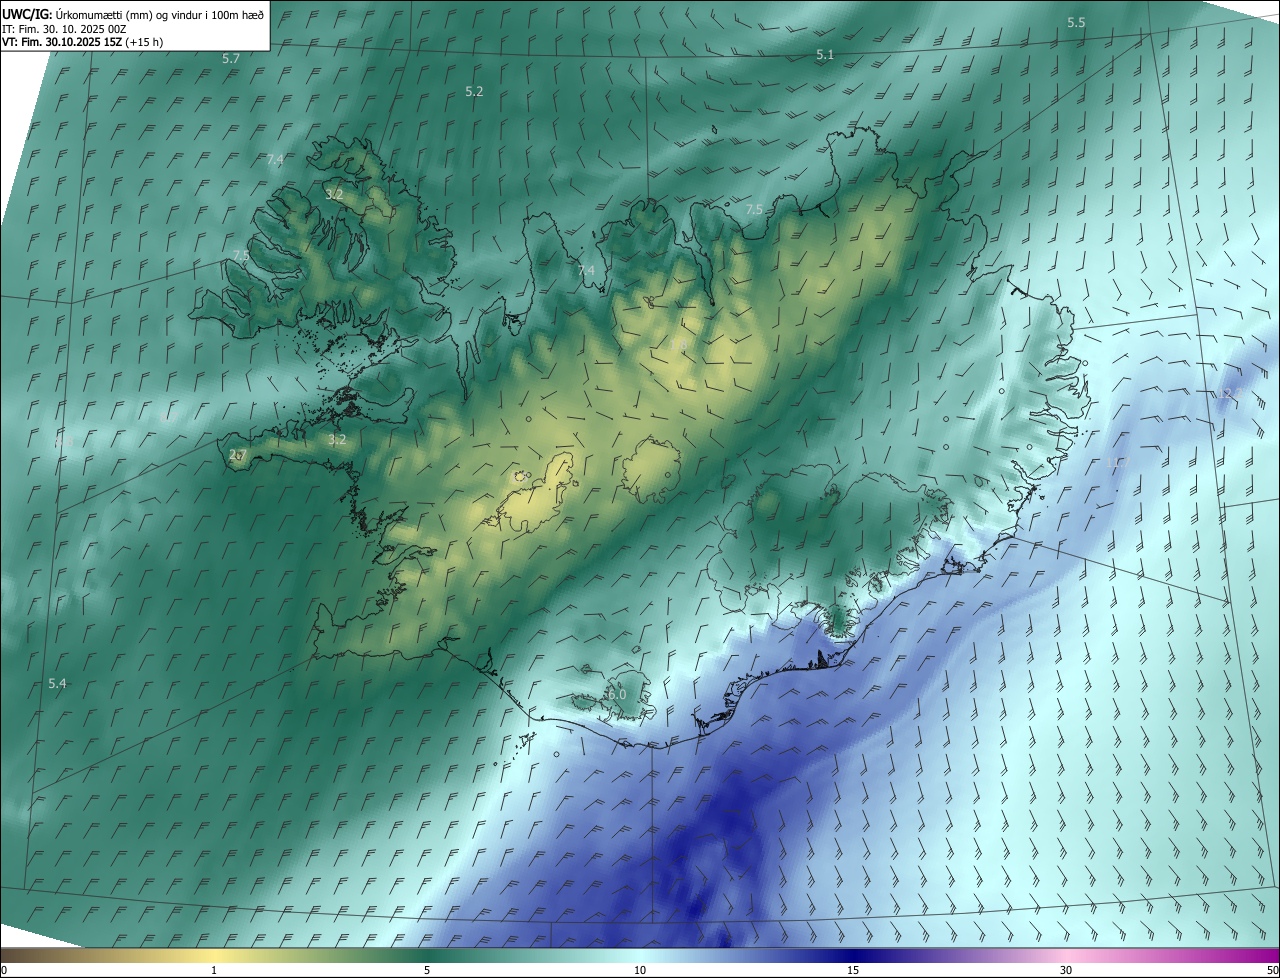The width and height of the screenshot is (1280, 978).
Task: Click the 5.7 value label on the map
Action: 231,59
